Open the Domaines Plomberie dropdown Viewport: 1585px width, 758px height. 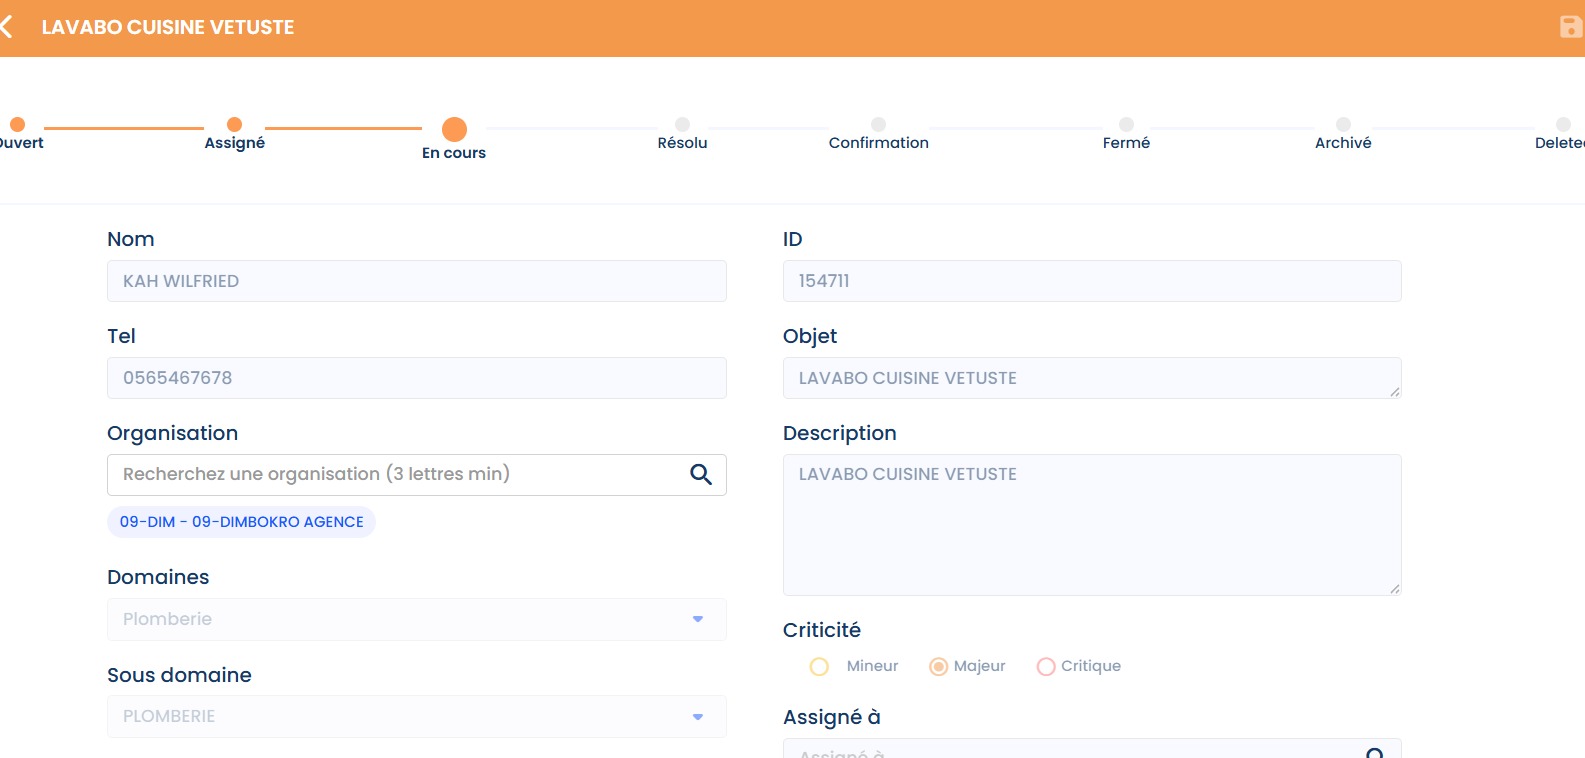click(x=416, y=619)
